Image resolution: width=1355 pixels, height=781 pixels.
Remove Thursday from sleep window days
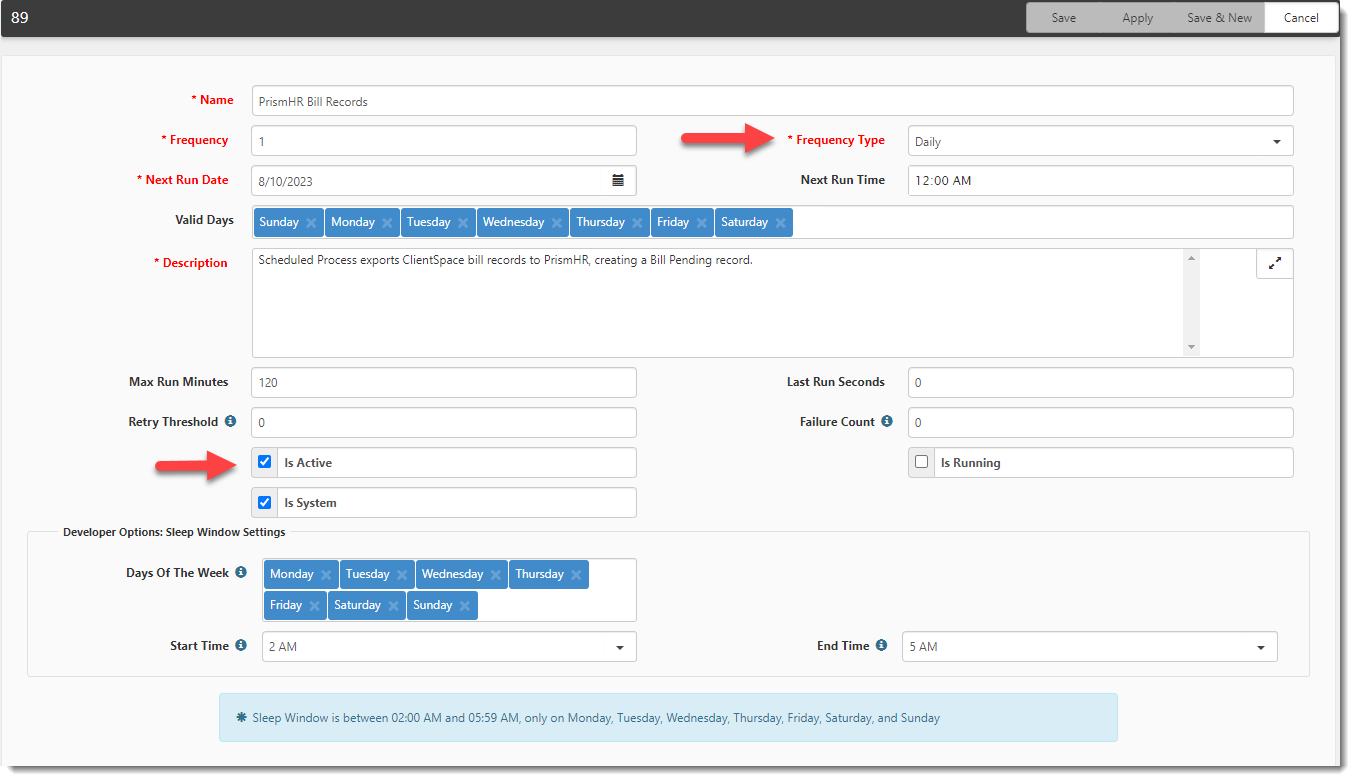pyautogui.click(x=576, y=575)
